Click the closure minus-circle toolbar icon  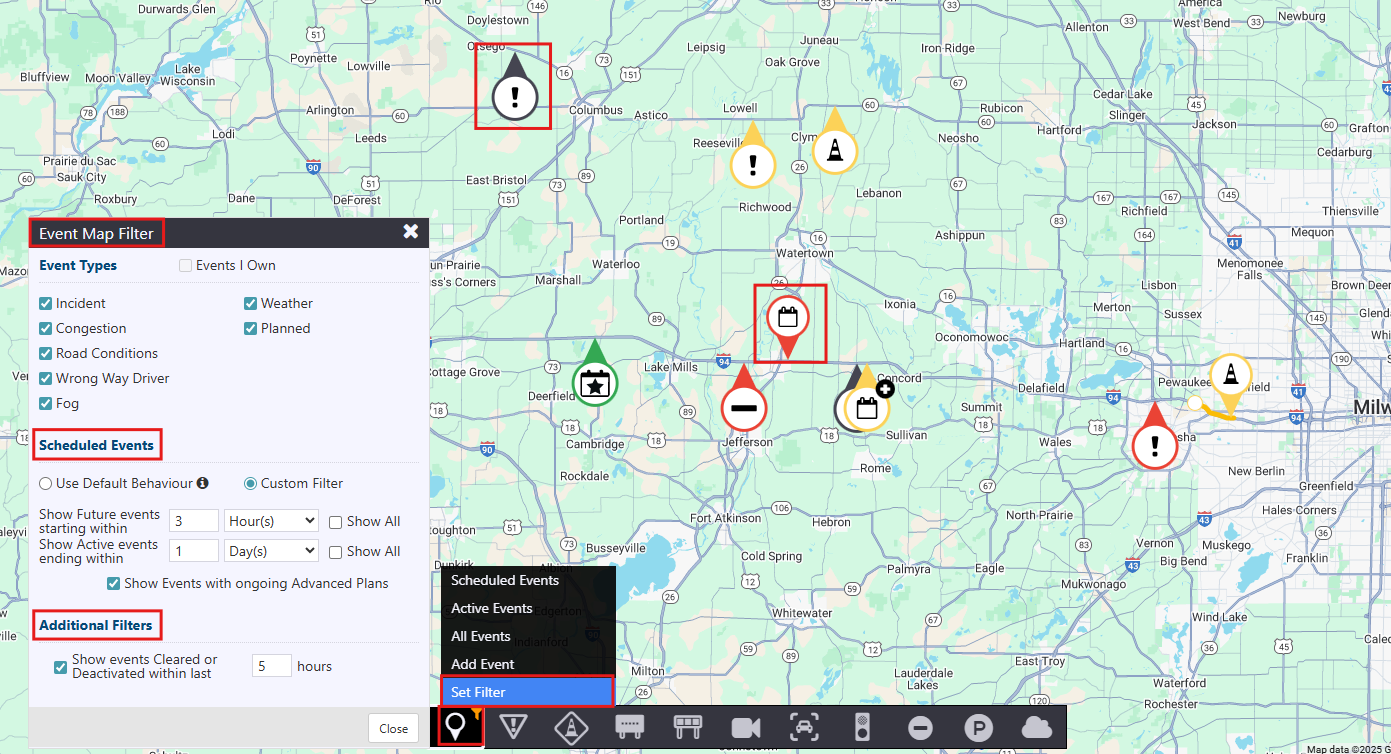[920, 727]
